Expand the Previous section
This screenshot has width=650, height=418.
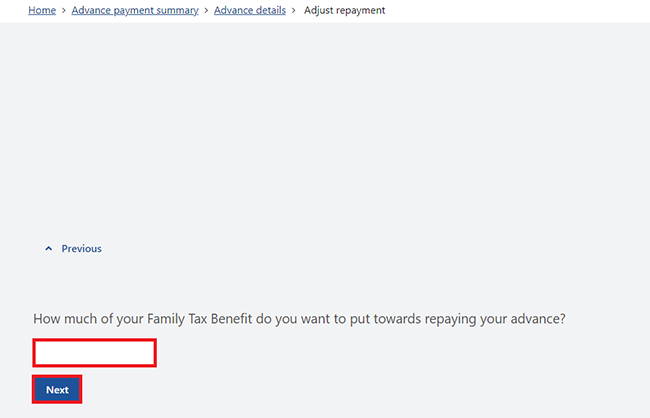tap(73, 248)
